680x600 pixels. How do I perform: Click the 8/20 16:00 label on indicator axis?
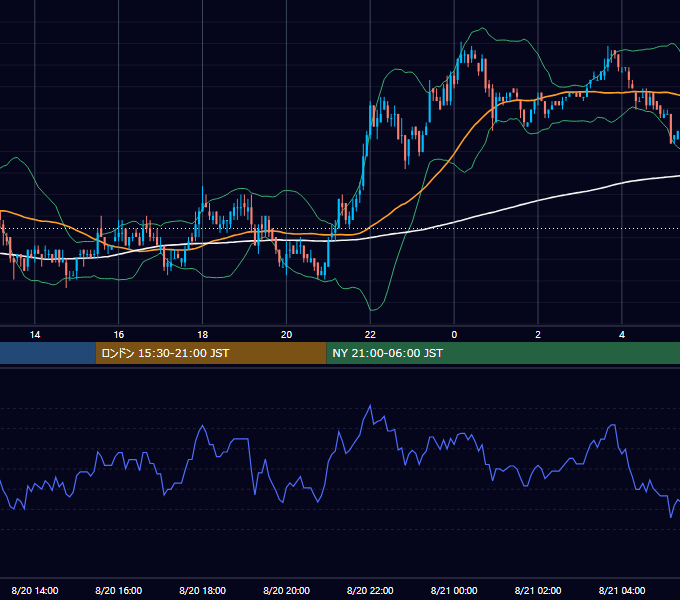(x=118, y=590)
